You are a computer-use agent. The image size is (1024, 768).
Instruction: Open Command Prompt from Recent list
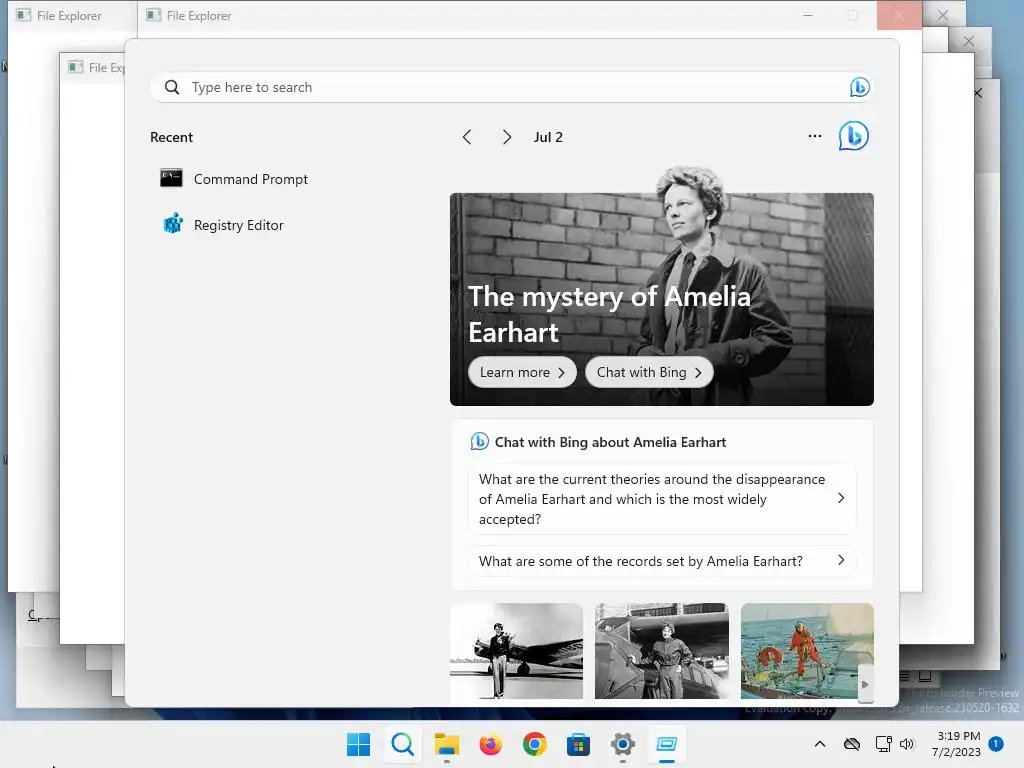point(234,179)
